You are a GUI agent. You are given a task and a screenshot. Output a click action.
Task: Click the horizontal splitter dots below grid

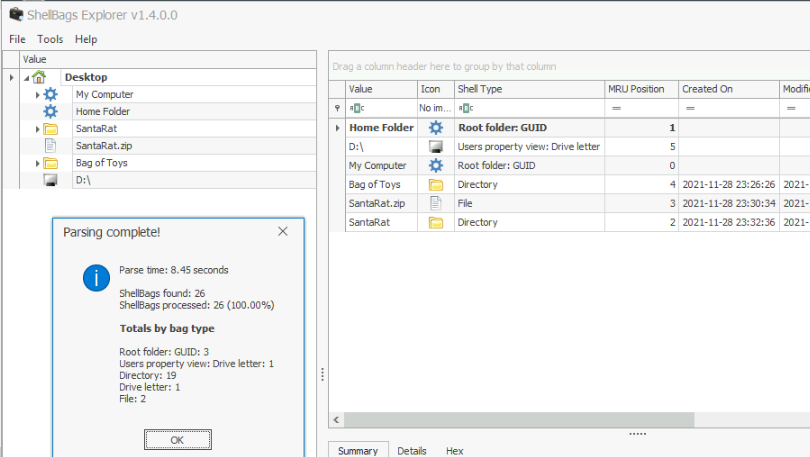click(x=637, y=434)
